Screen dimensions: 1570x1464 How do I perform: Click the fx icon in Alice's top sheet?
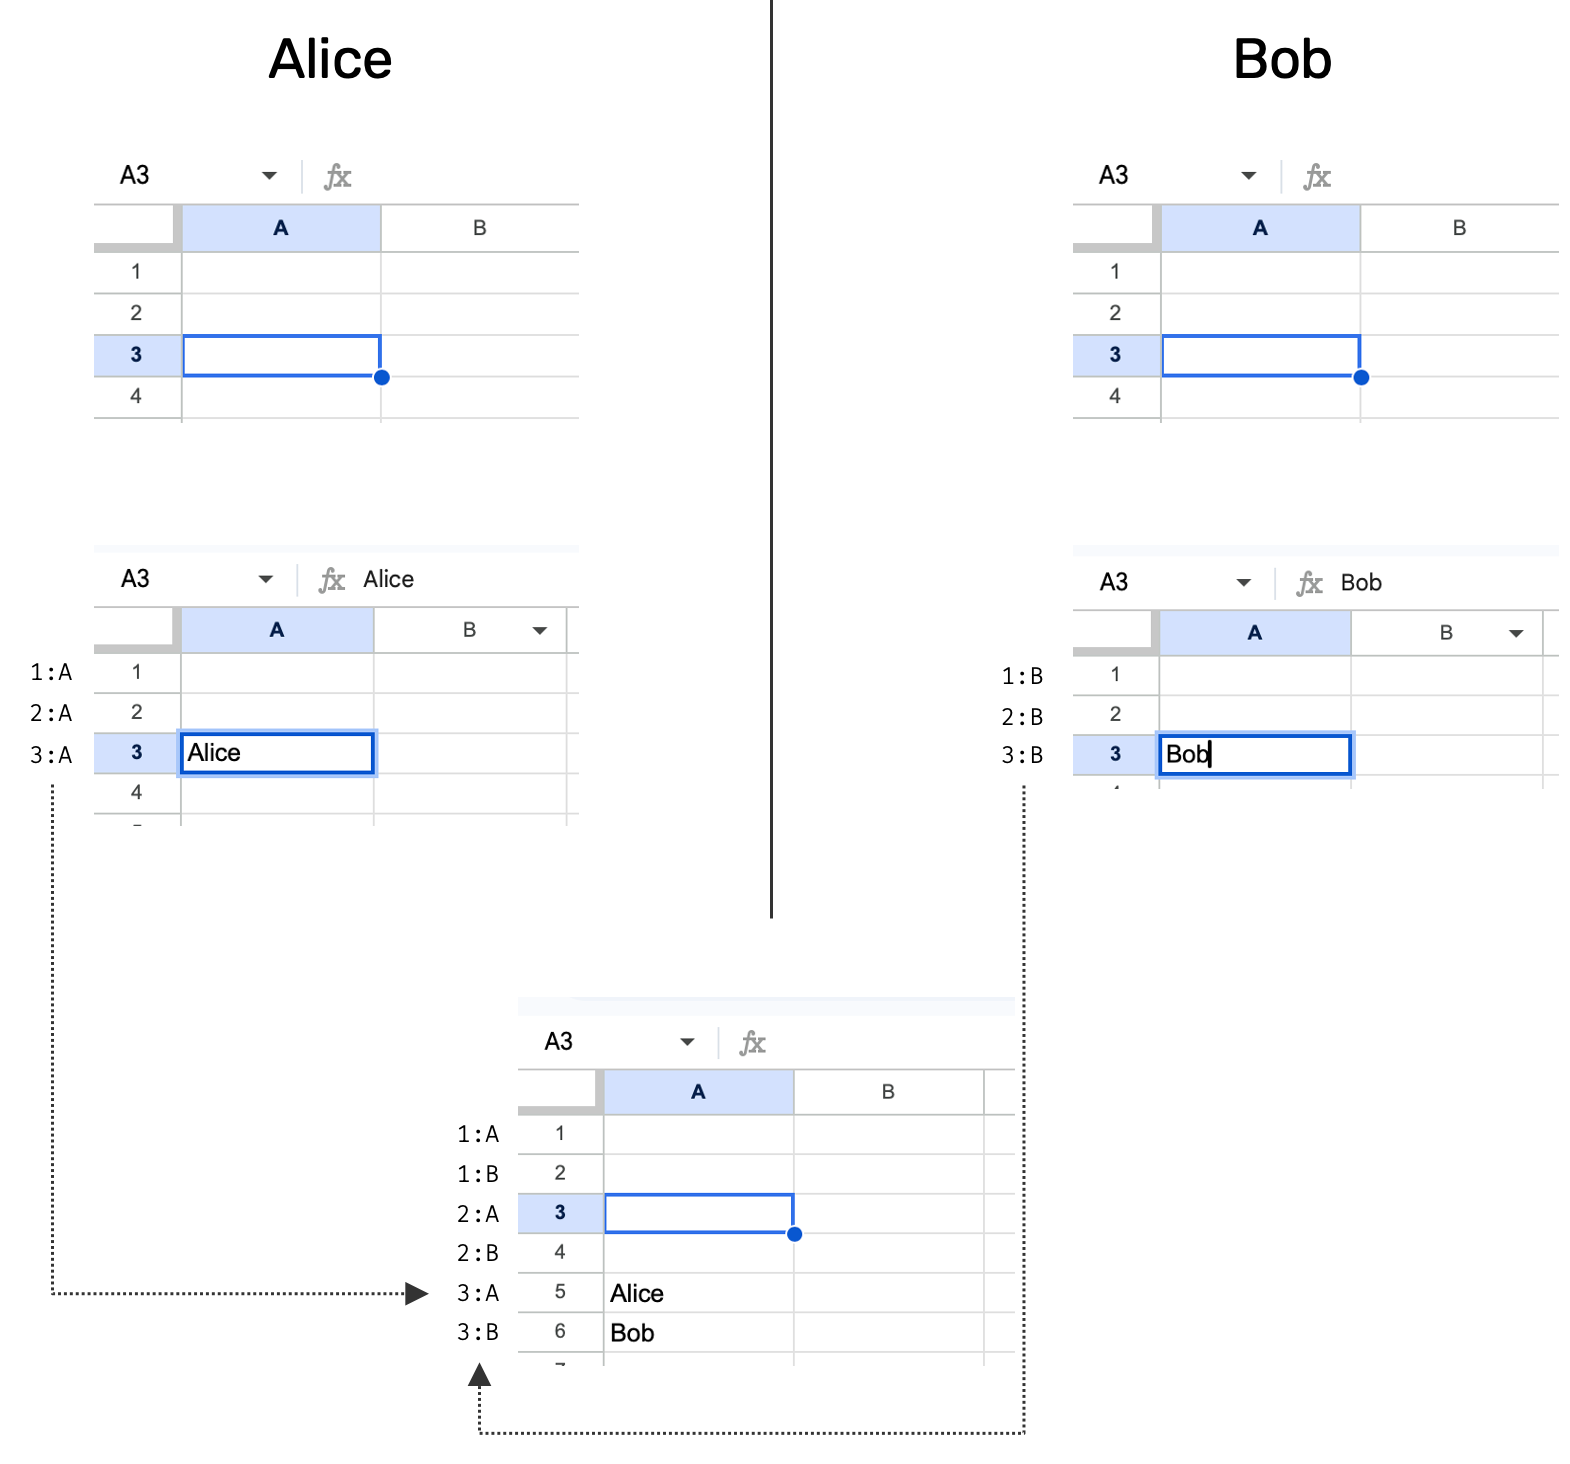pyautogui.click(x=337, y=177)
